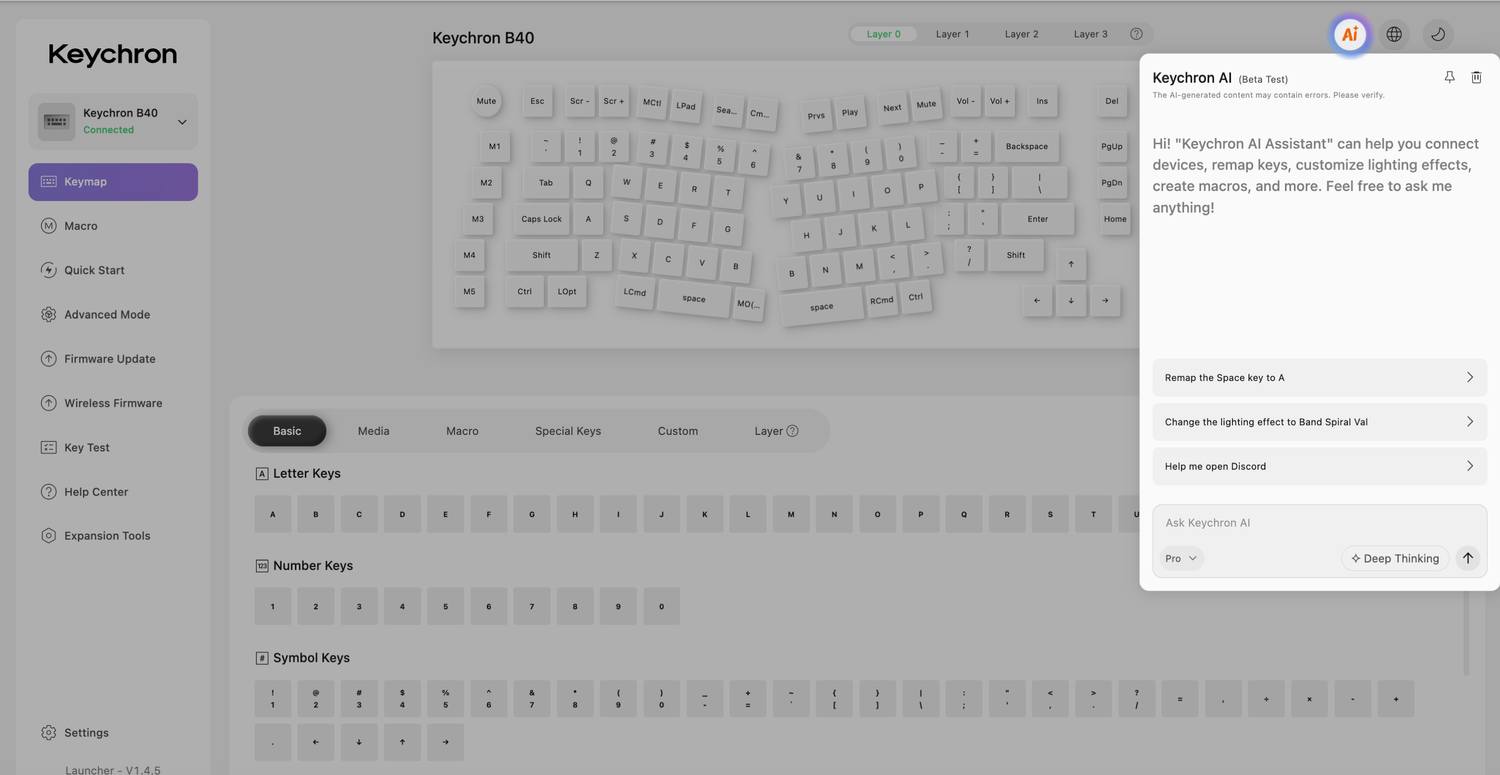Pick the ? / key in Symbol Keys palette
This screenshot has width=1500, height=775.
click(x=1137, y=699)
